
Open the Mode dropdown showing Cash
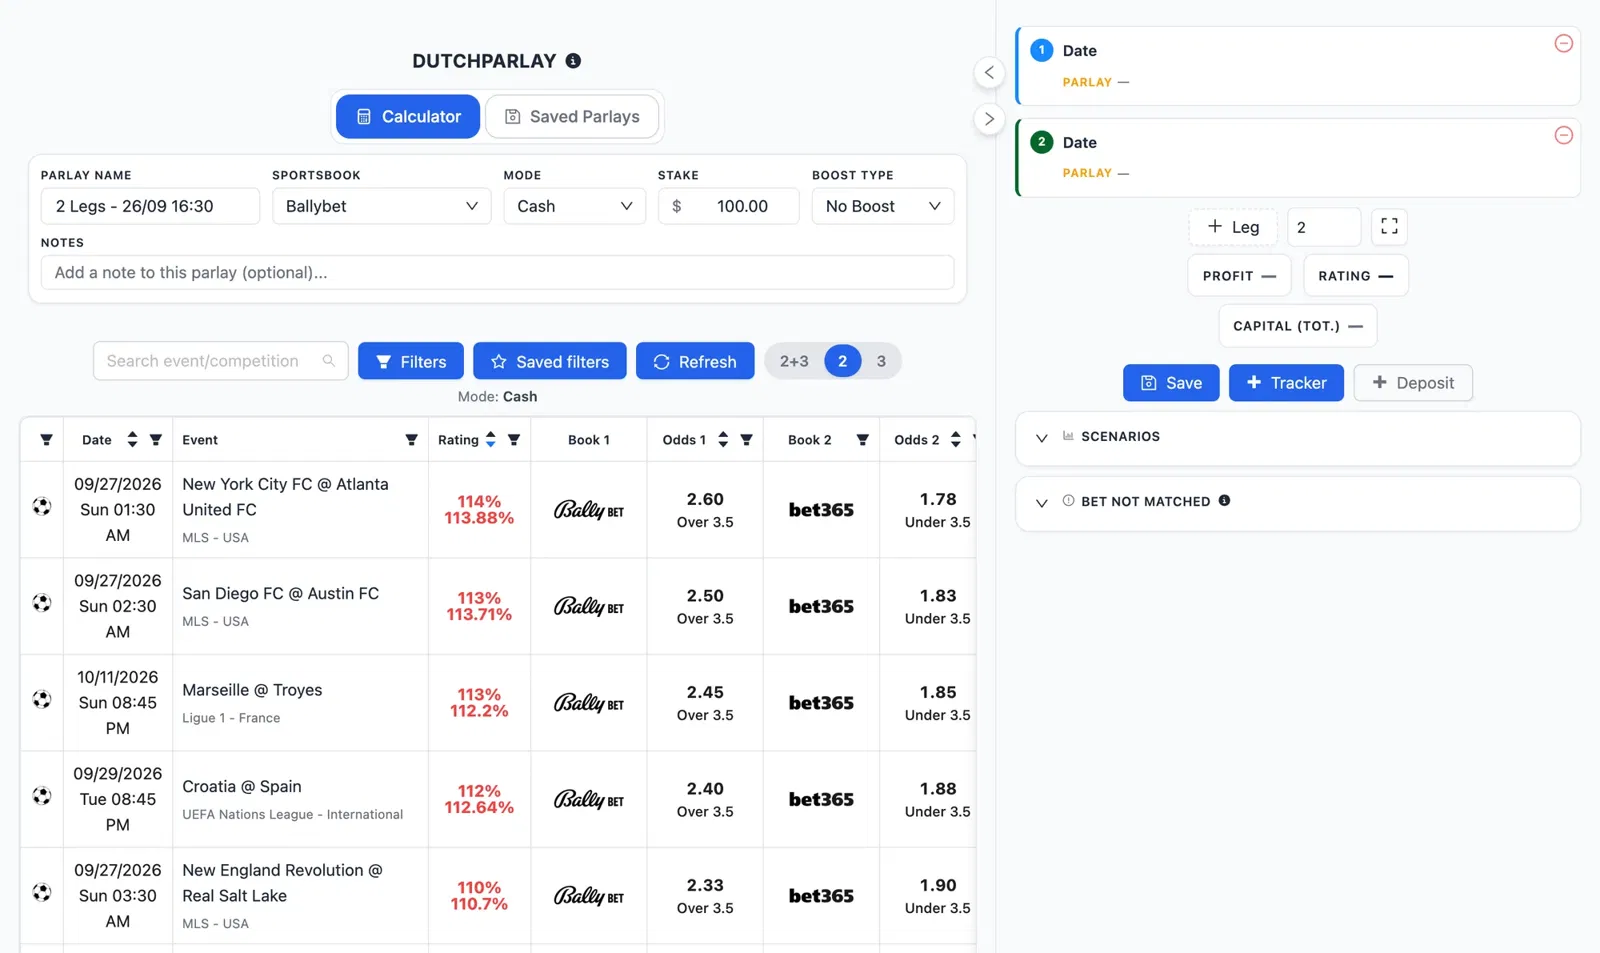[x=575, y=206]
